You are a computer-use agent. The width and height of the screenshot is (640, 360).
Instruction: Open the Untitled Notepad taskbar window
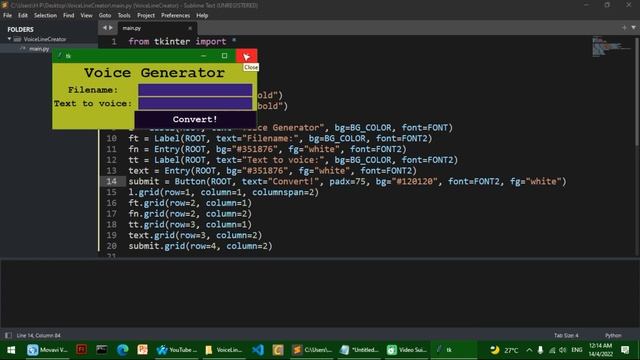pos(360,350)
